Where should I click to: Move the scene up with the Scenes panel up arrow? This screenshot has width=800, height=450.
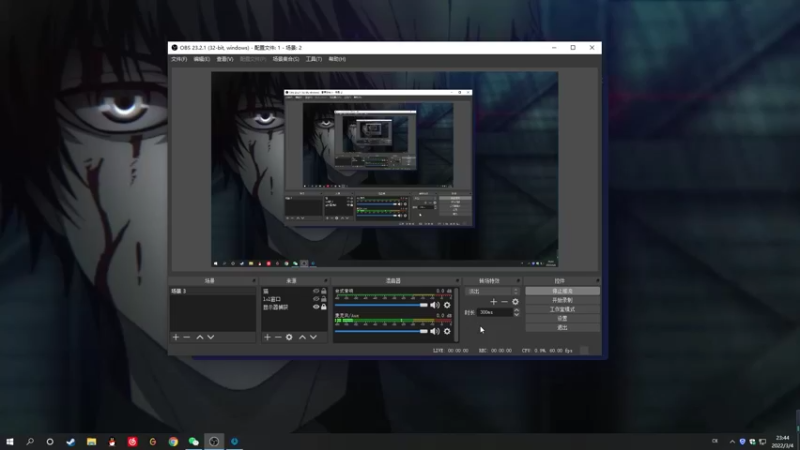pyautogui.click(x=200, y=337)
